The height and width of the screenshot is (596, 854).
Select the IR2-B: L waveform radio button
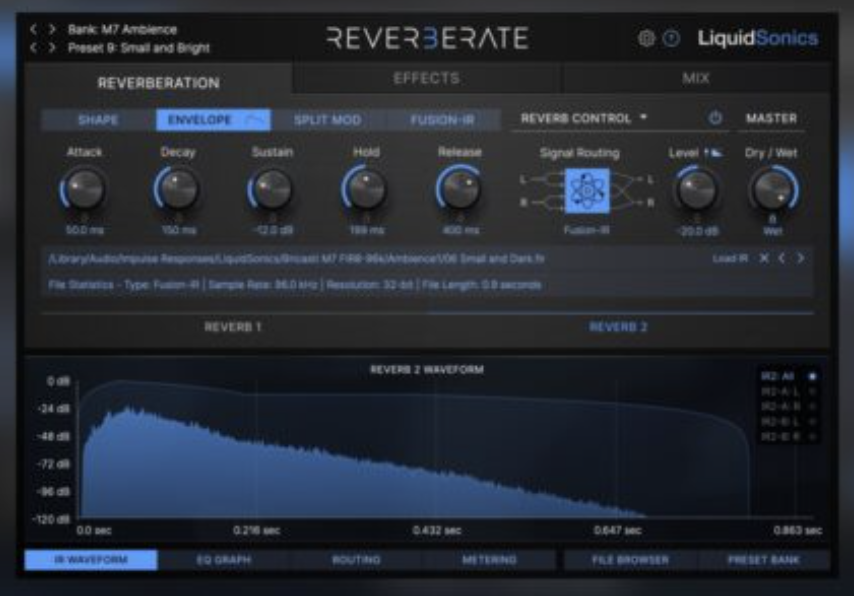pyautogui.click(x=813, y=422)
